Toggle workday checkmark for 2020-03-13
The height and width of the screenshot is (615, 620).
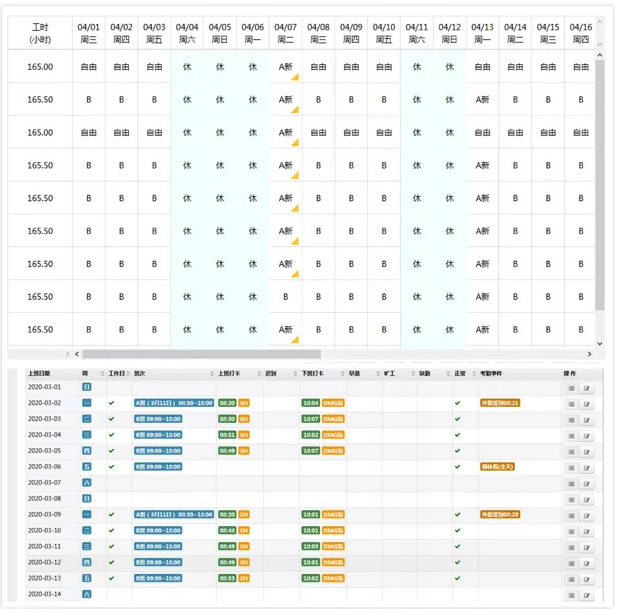click(x=112, y=579)
